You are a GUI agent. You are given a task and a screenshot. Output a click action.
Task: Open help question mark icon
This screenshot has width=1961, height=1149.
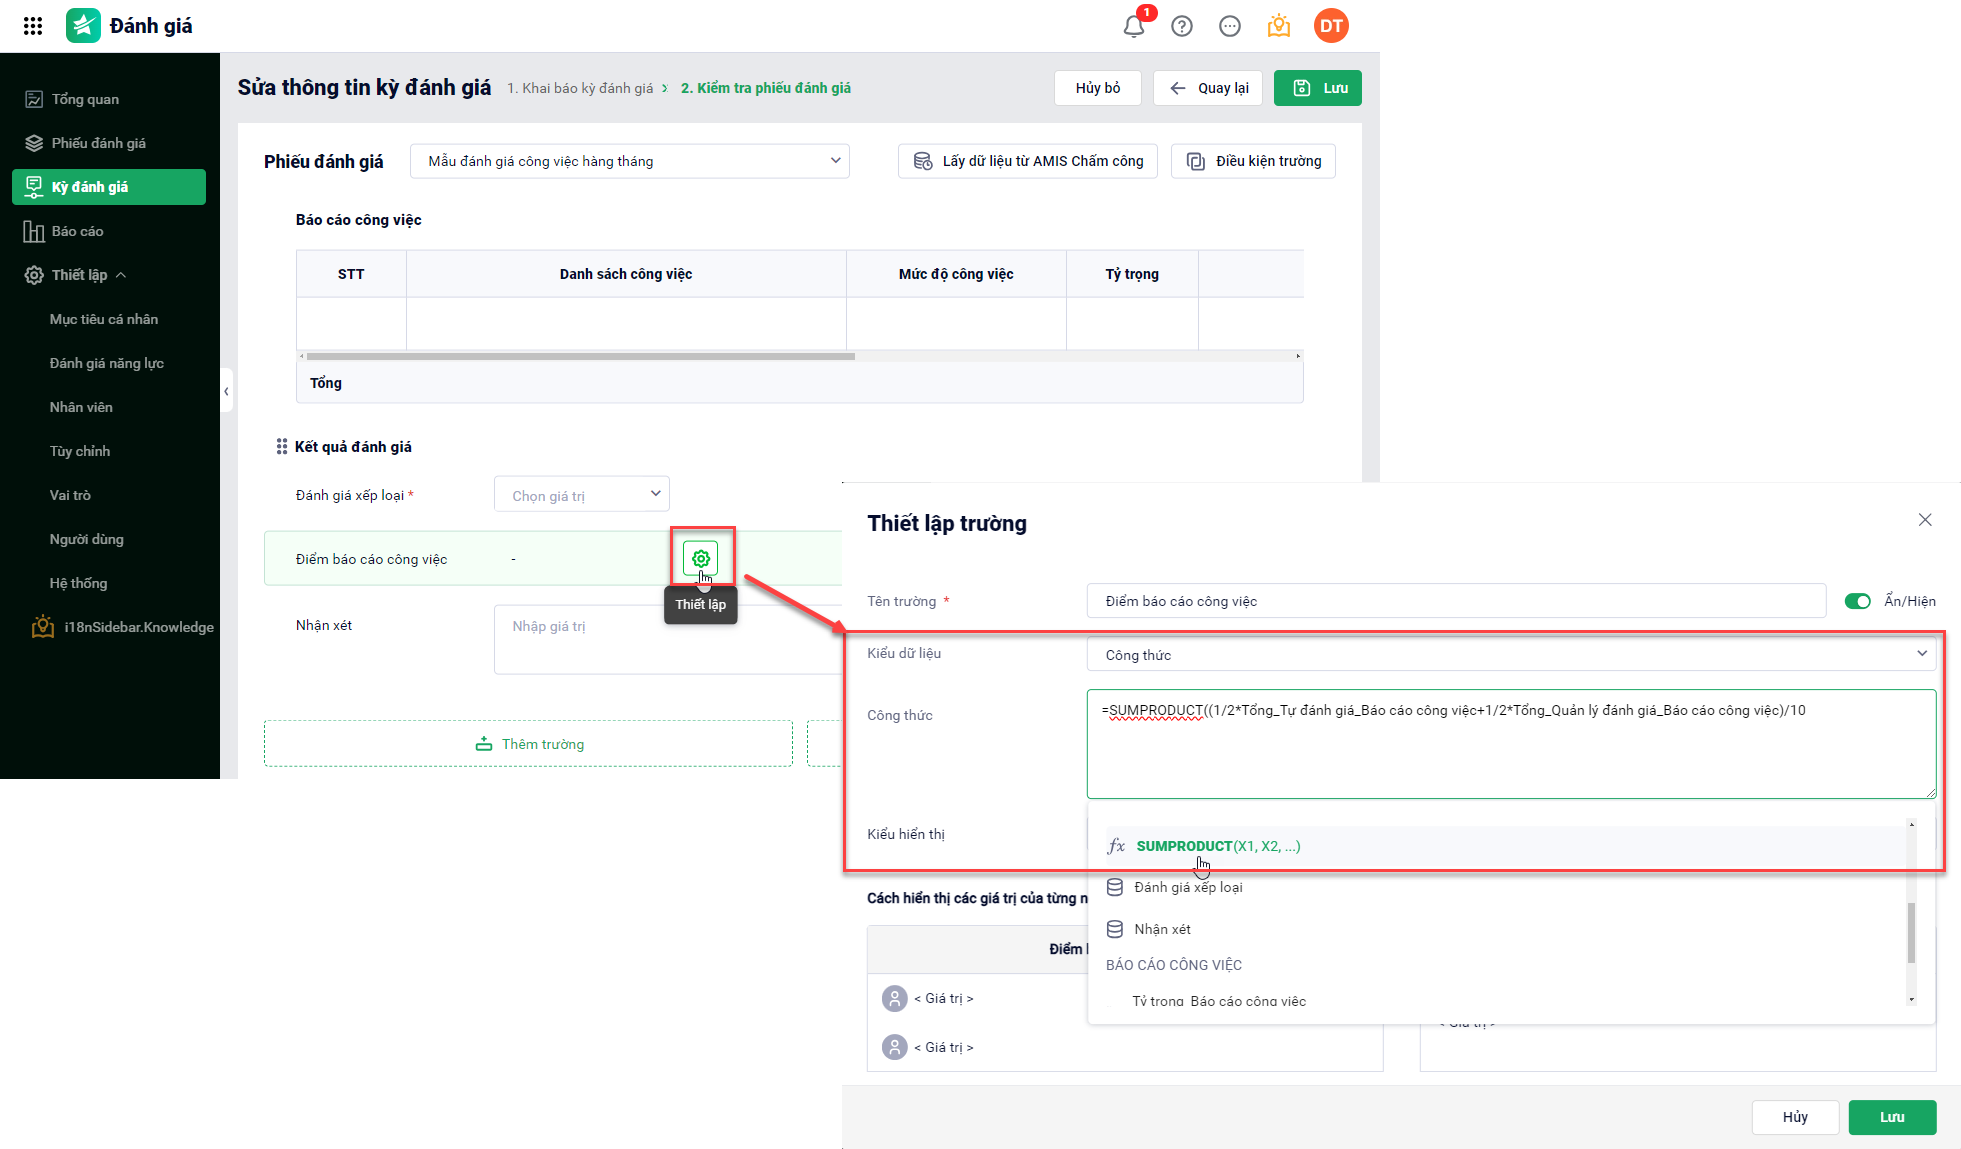click(1182, 26)
